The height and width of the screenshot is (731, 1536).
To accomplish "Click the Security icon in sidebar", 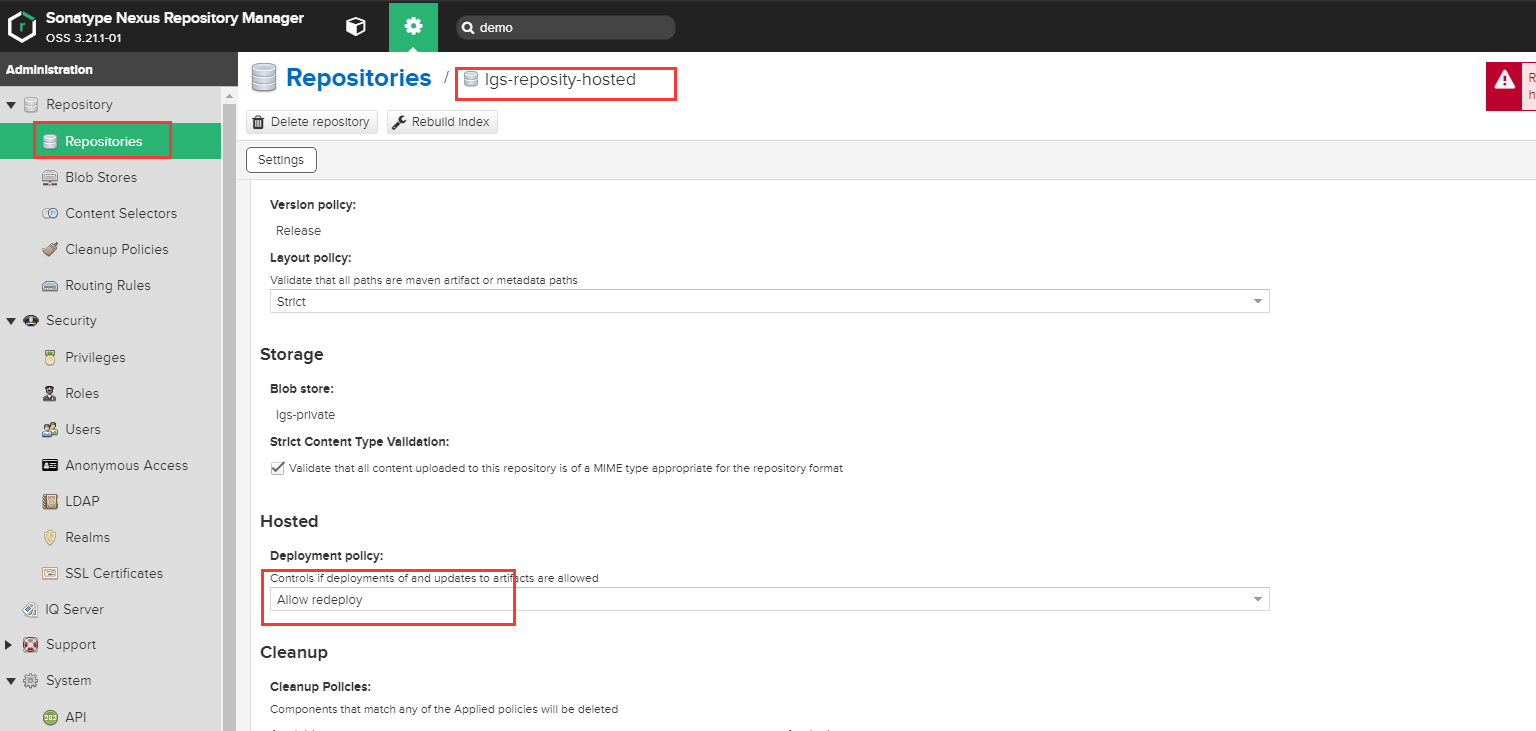I will tap(30, 321).
